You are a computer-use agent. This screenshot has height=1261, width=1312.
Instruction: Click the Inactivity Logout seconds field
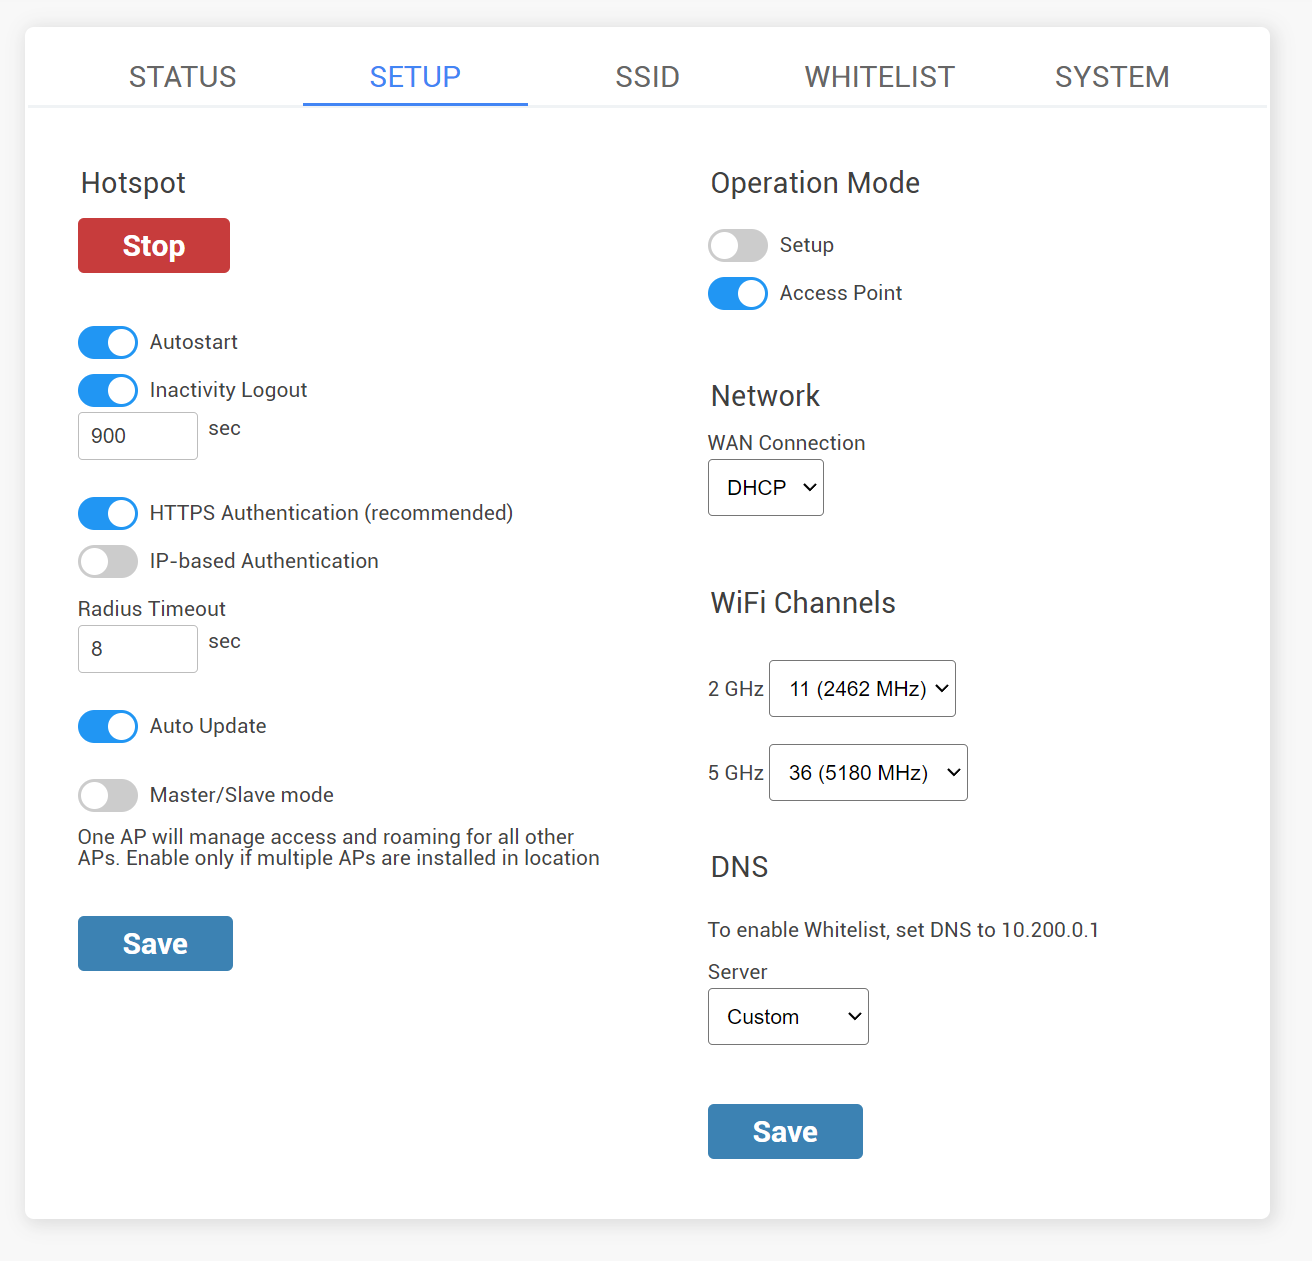137,436
